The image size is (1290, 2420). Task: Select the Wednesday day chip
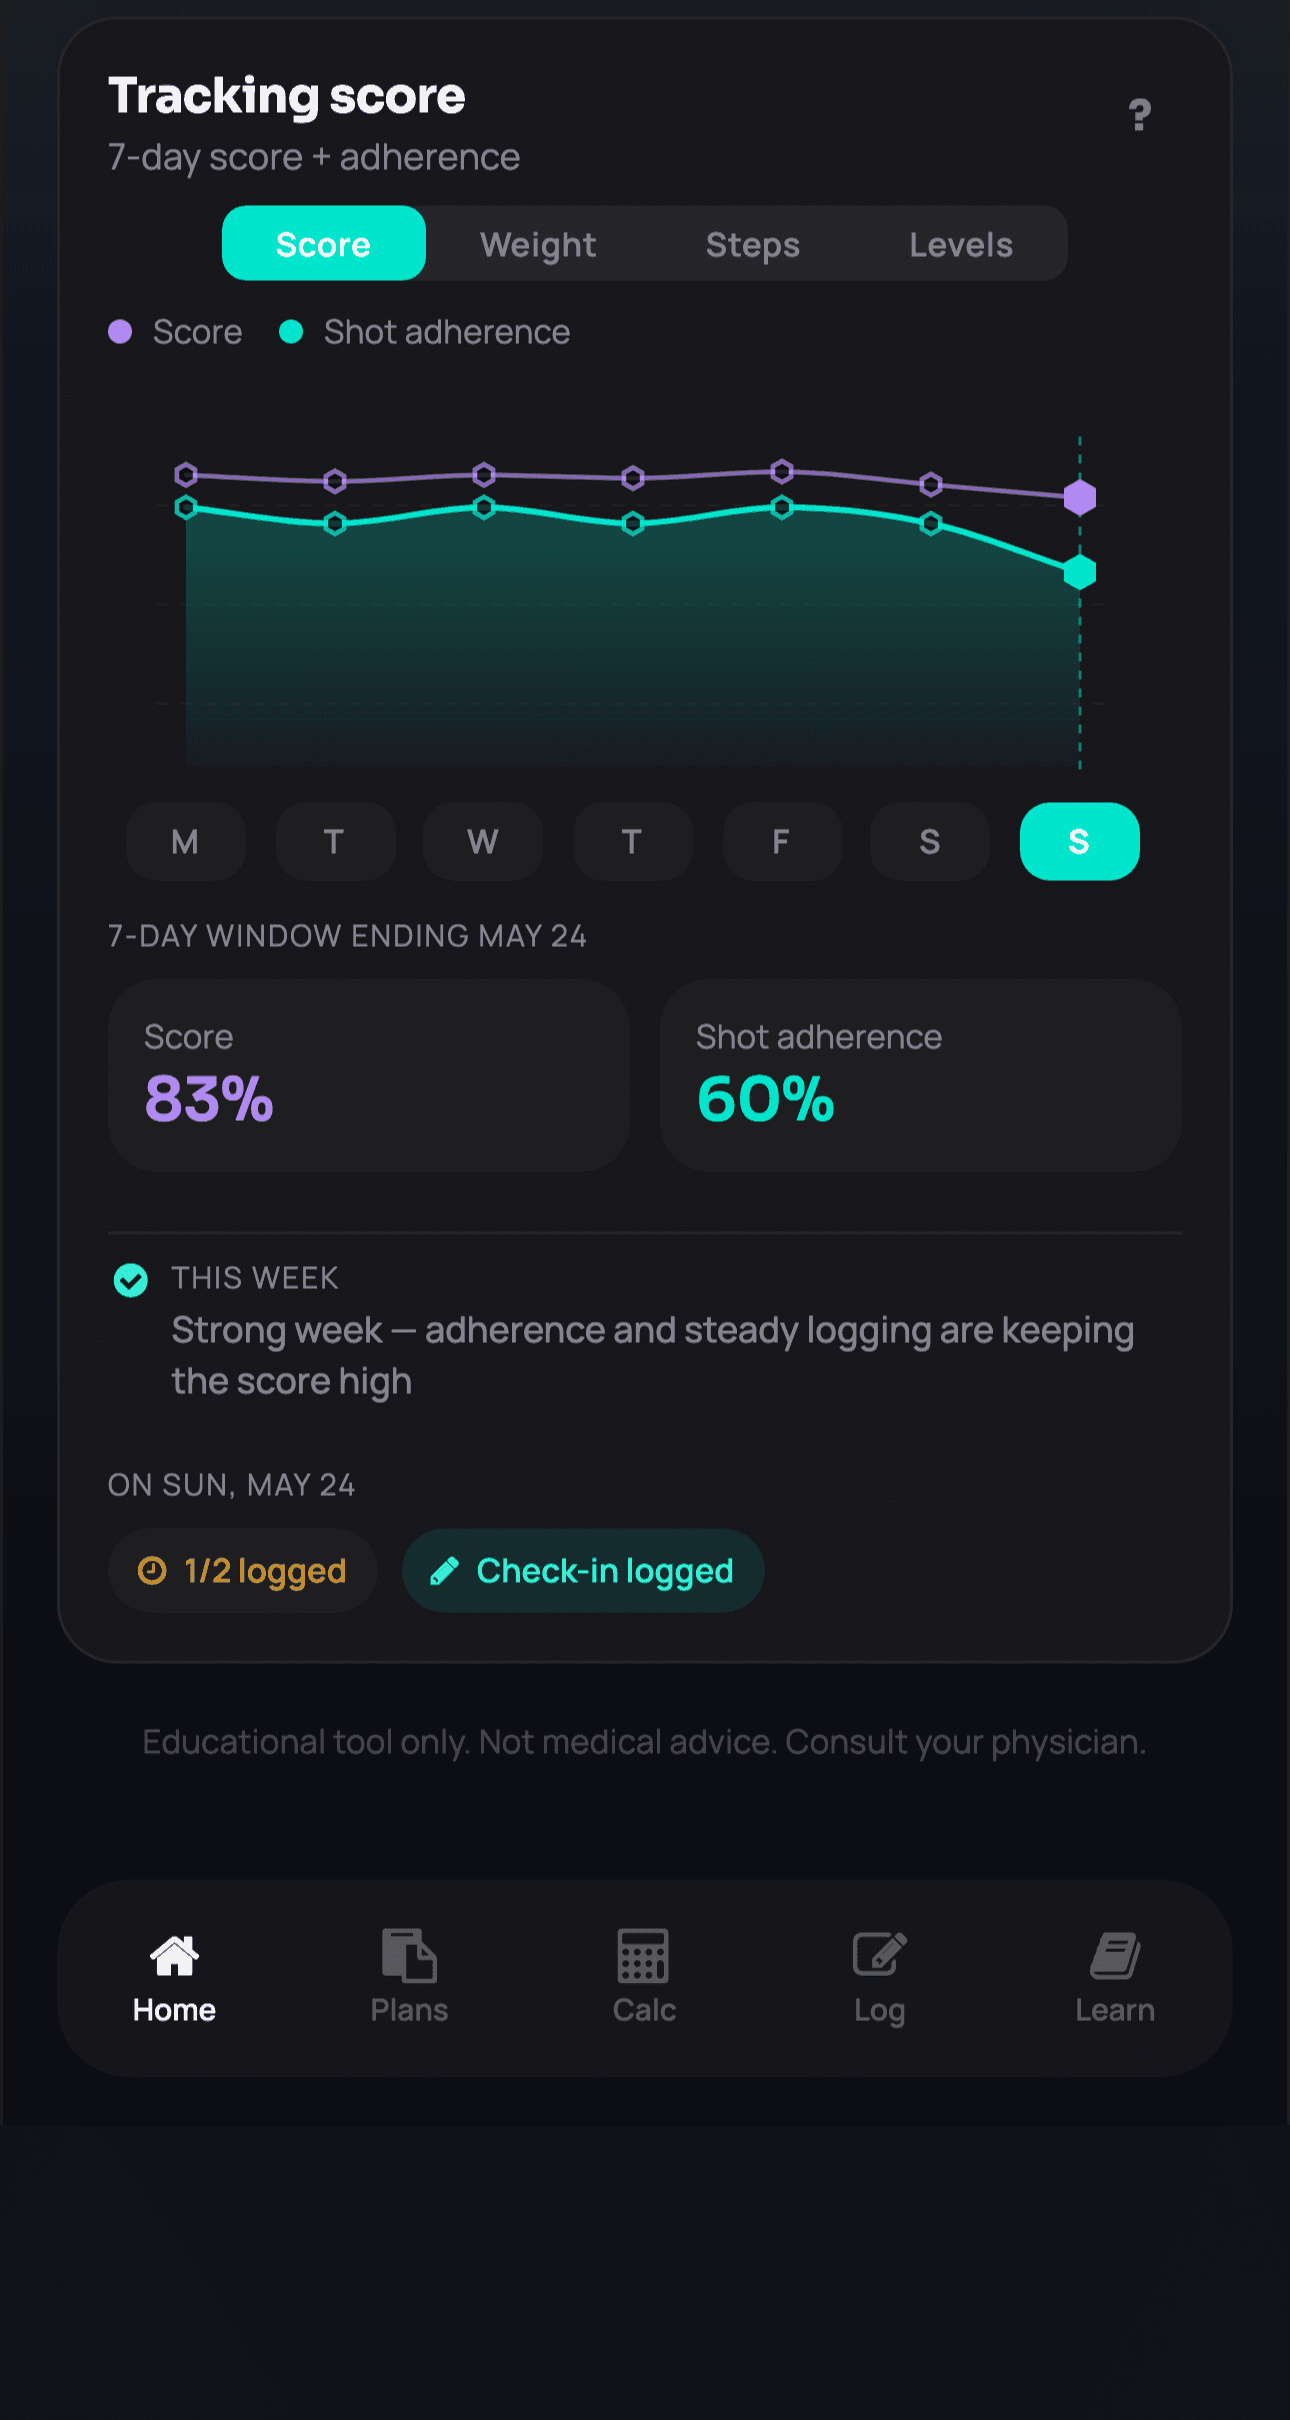[x=483, y=841]
